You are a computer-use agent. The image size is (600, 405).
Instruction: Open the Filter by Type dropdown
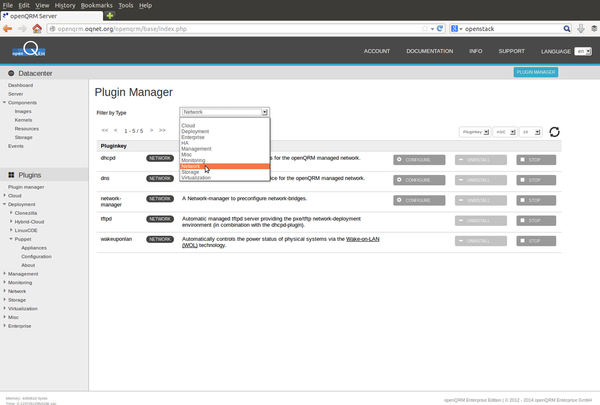click(225, 112)
